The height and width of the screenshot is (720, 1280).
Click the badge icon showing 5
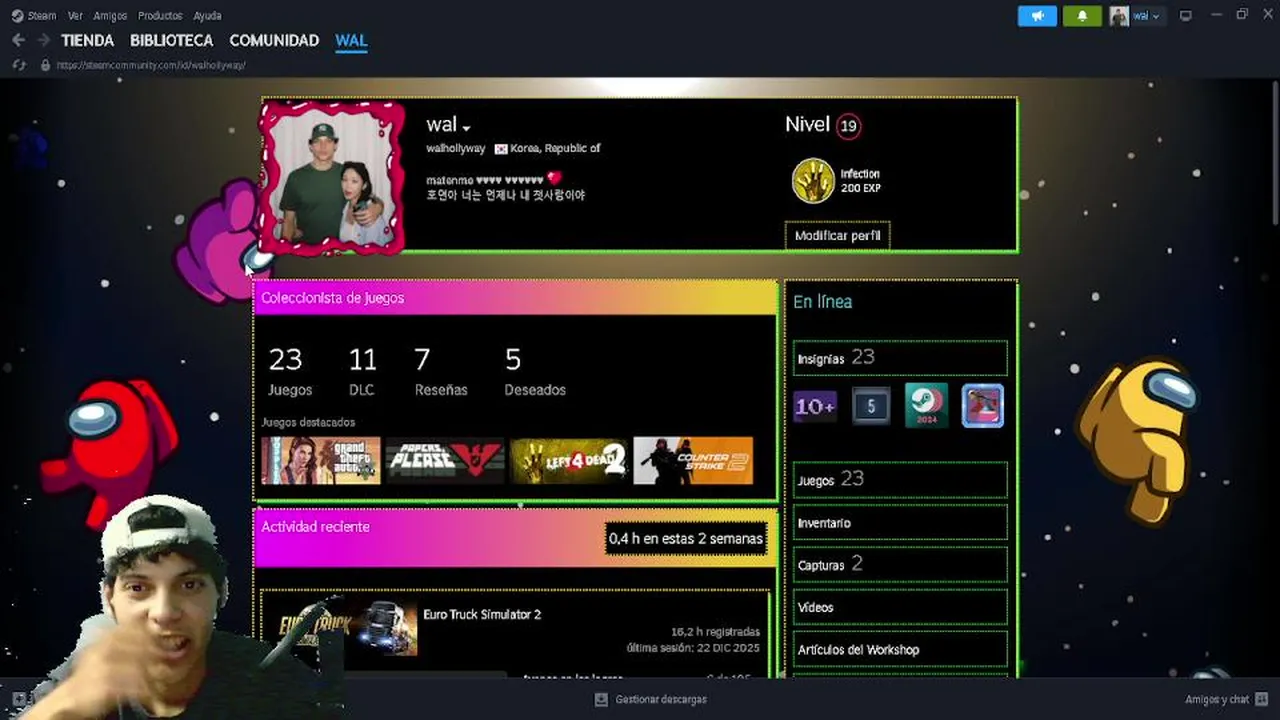871,406
